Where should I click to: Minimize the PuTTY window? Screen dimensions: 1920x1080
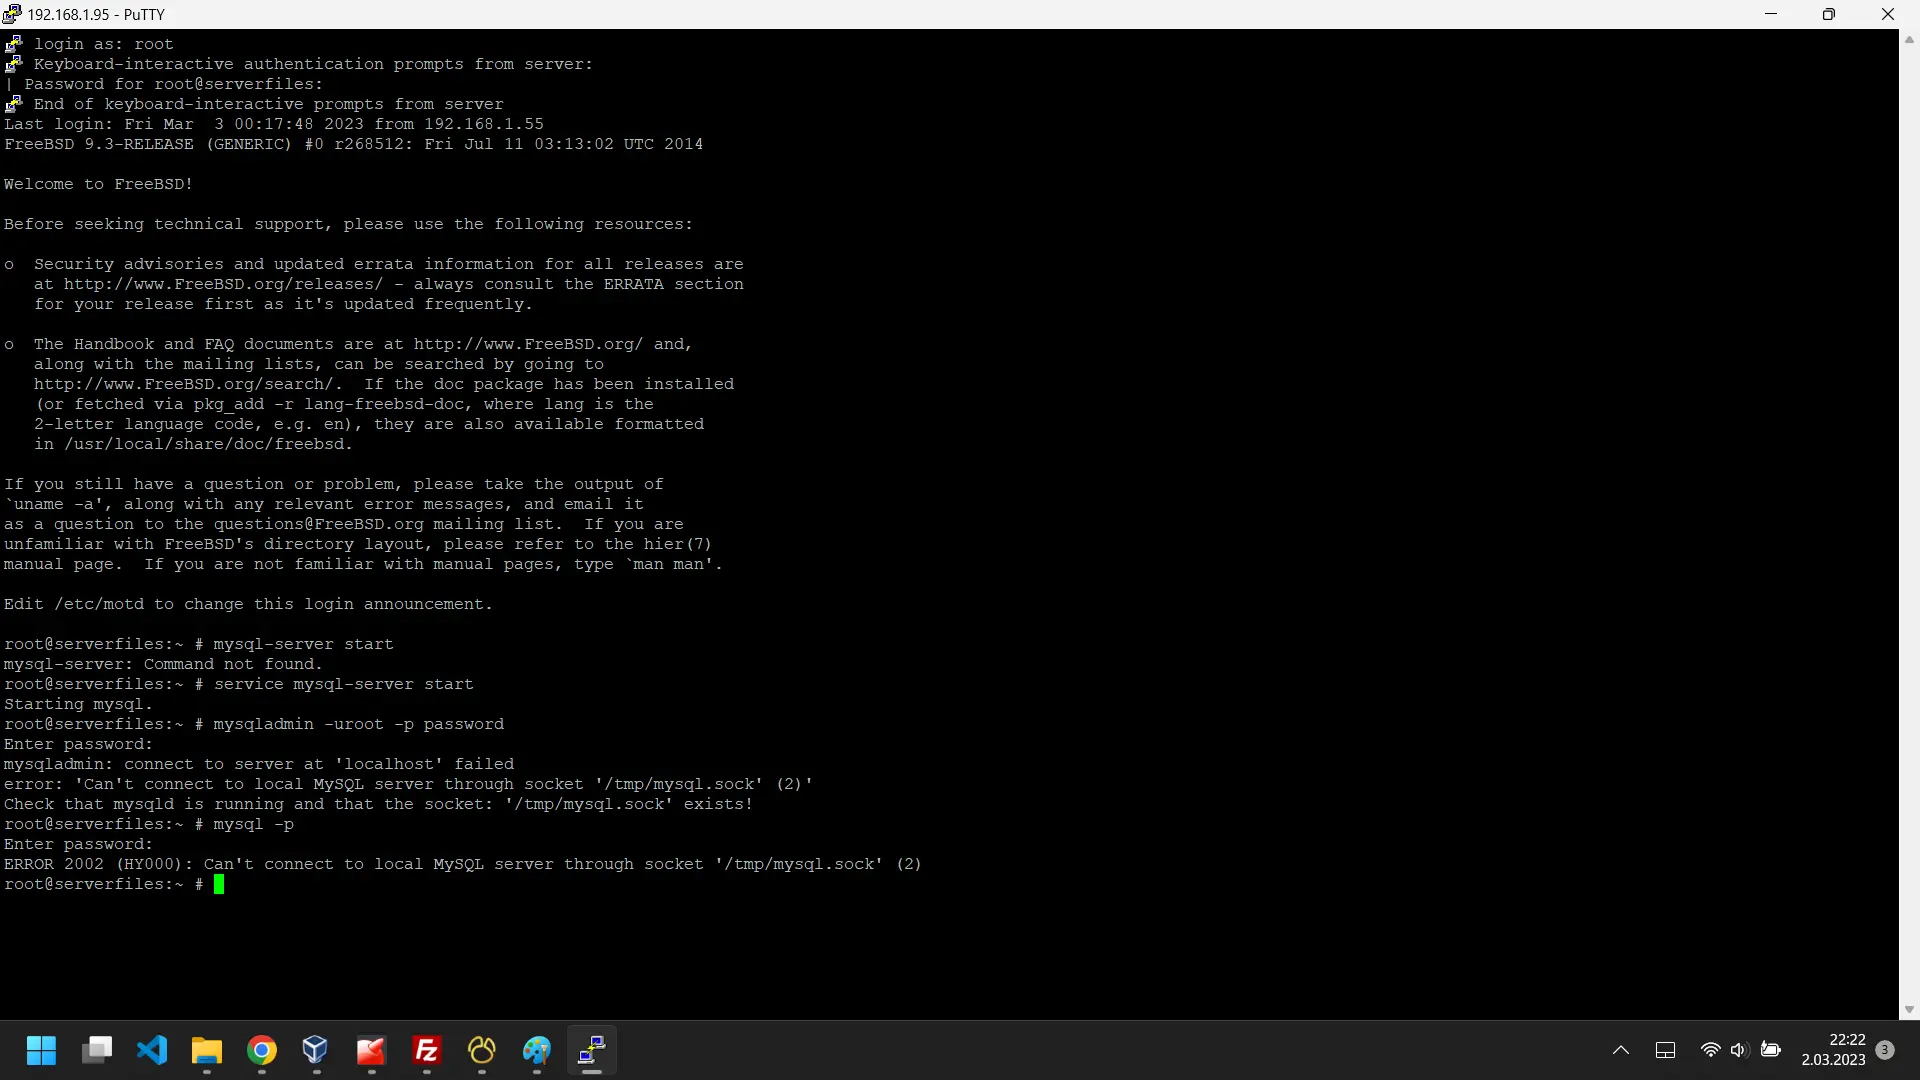pos(1771,14)
